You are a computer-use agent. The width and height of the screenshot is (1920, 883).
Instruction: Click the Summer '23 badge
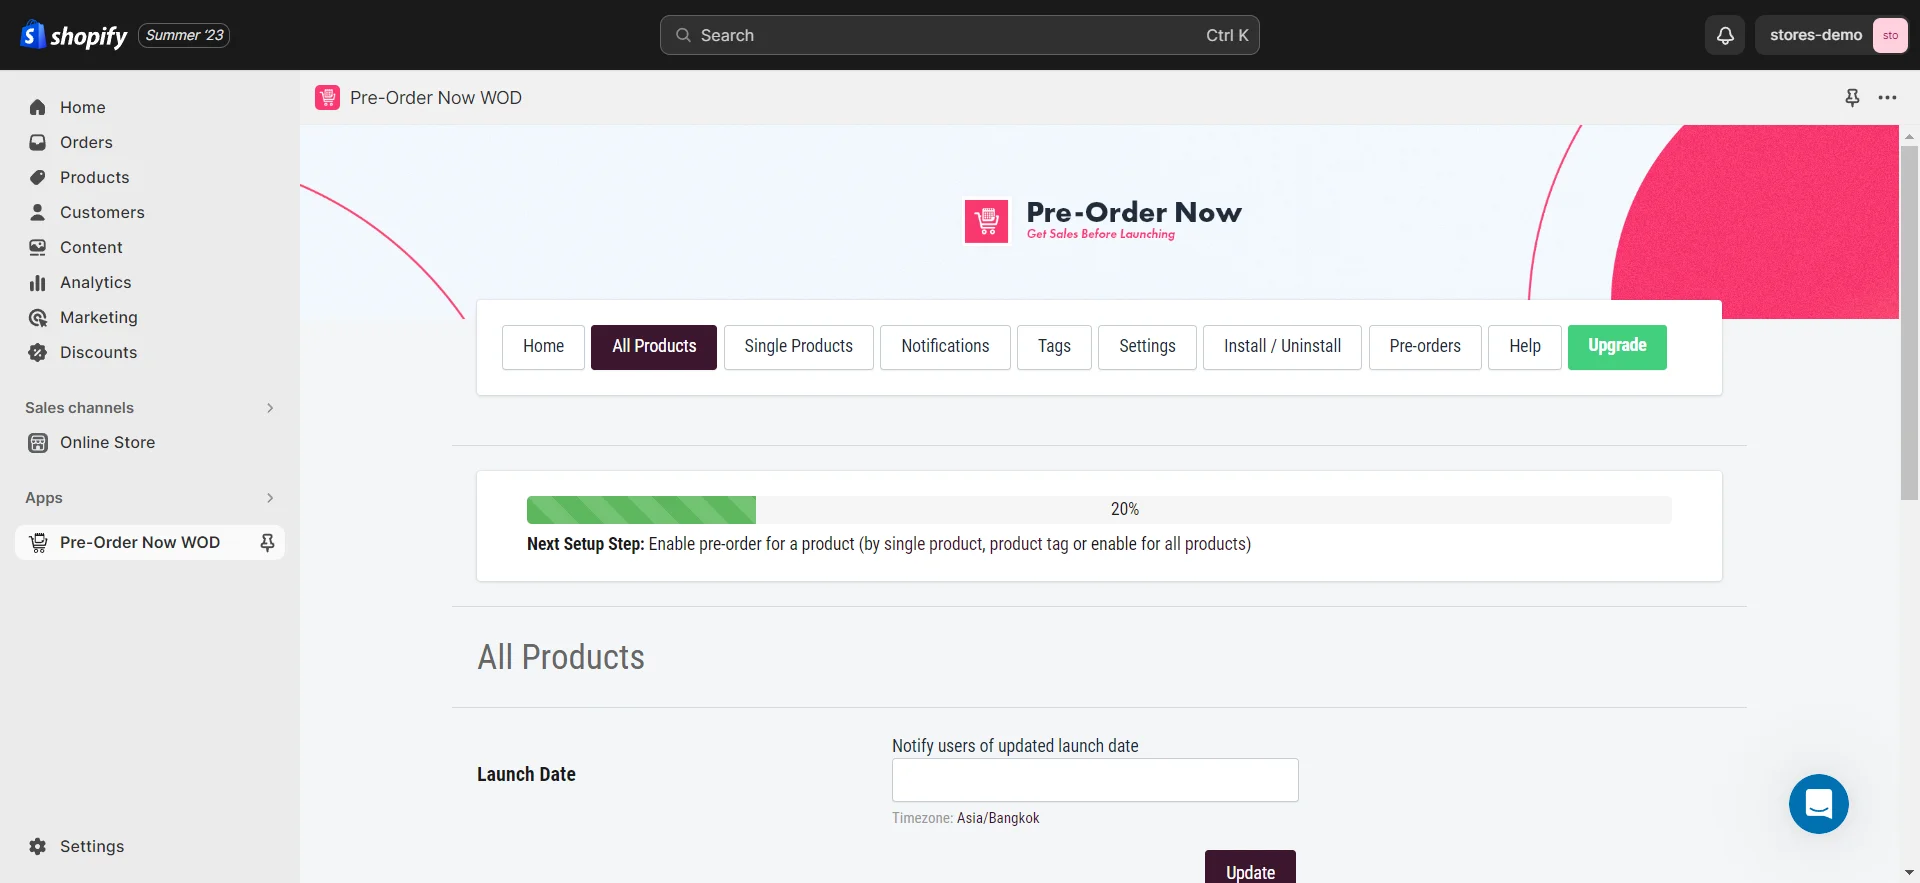click(x=184, y=35)
